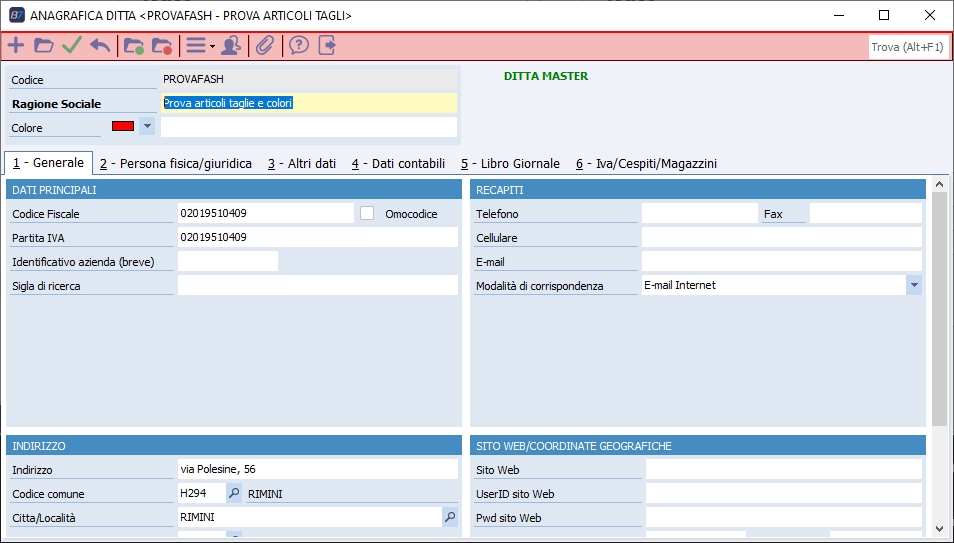This screenshot has height=543, width=954.
Task: Open the 5 - Libro Giornale tab
Action: 510,164
